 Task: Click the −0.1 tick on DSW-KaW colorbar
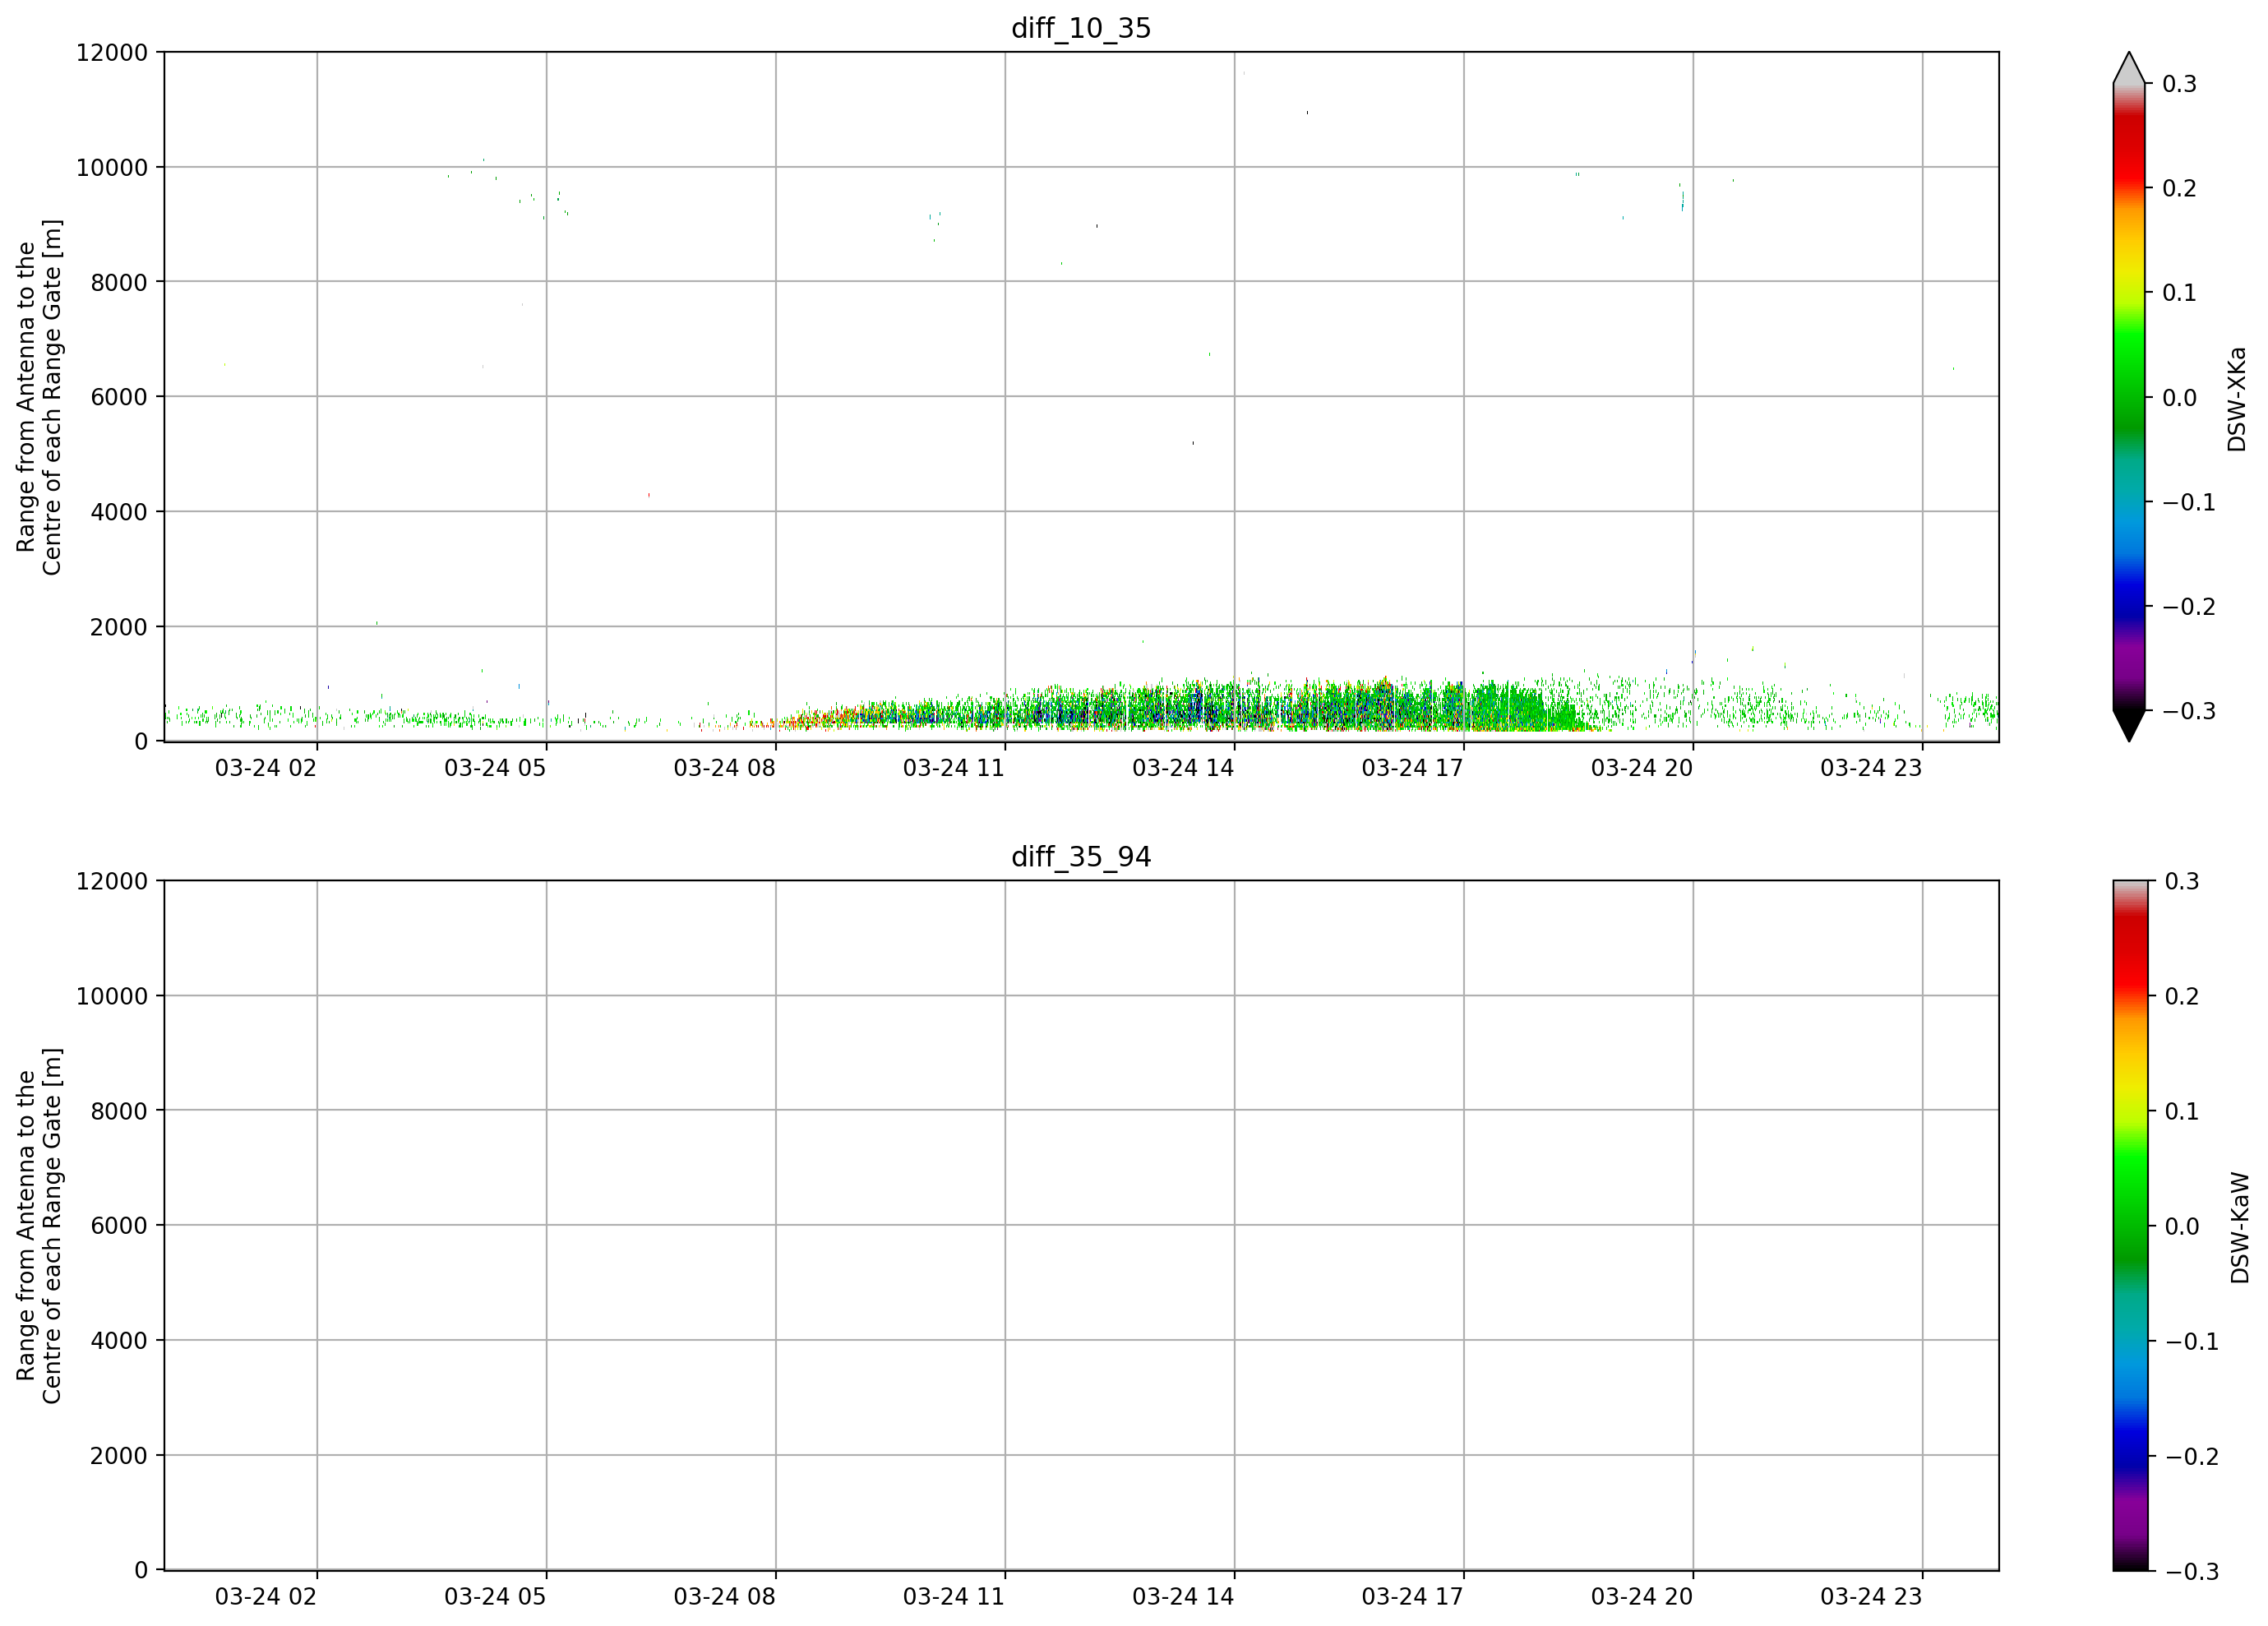pyautogui.click(x=2191, y=1341)
